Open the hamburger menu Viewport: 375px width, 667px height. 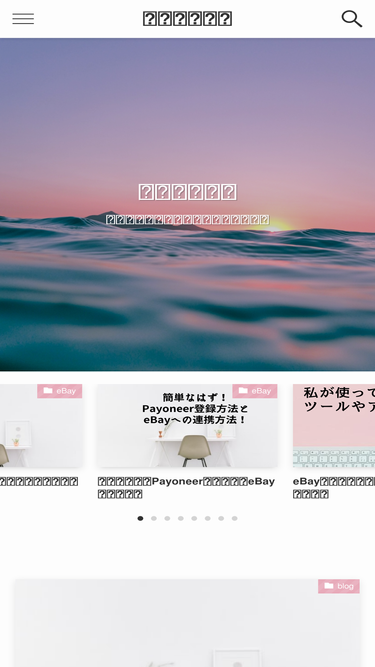coord(23,19)
